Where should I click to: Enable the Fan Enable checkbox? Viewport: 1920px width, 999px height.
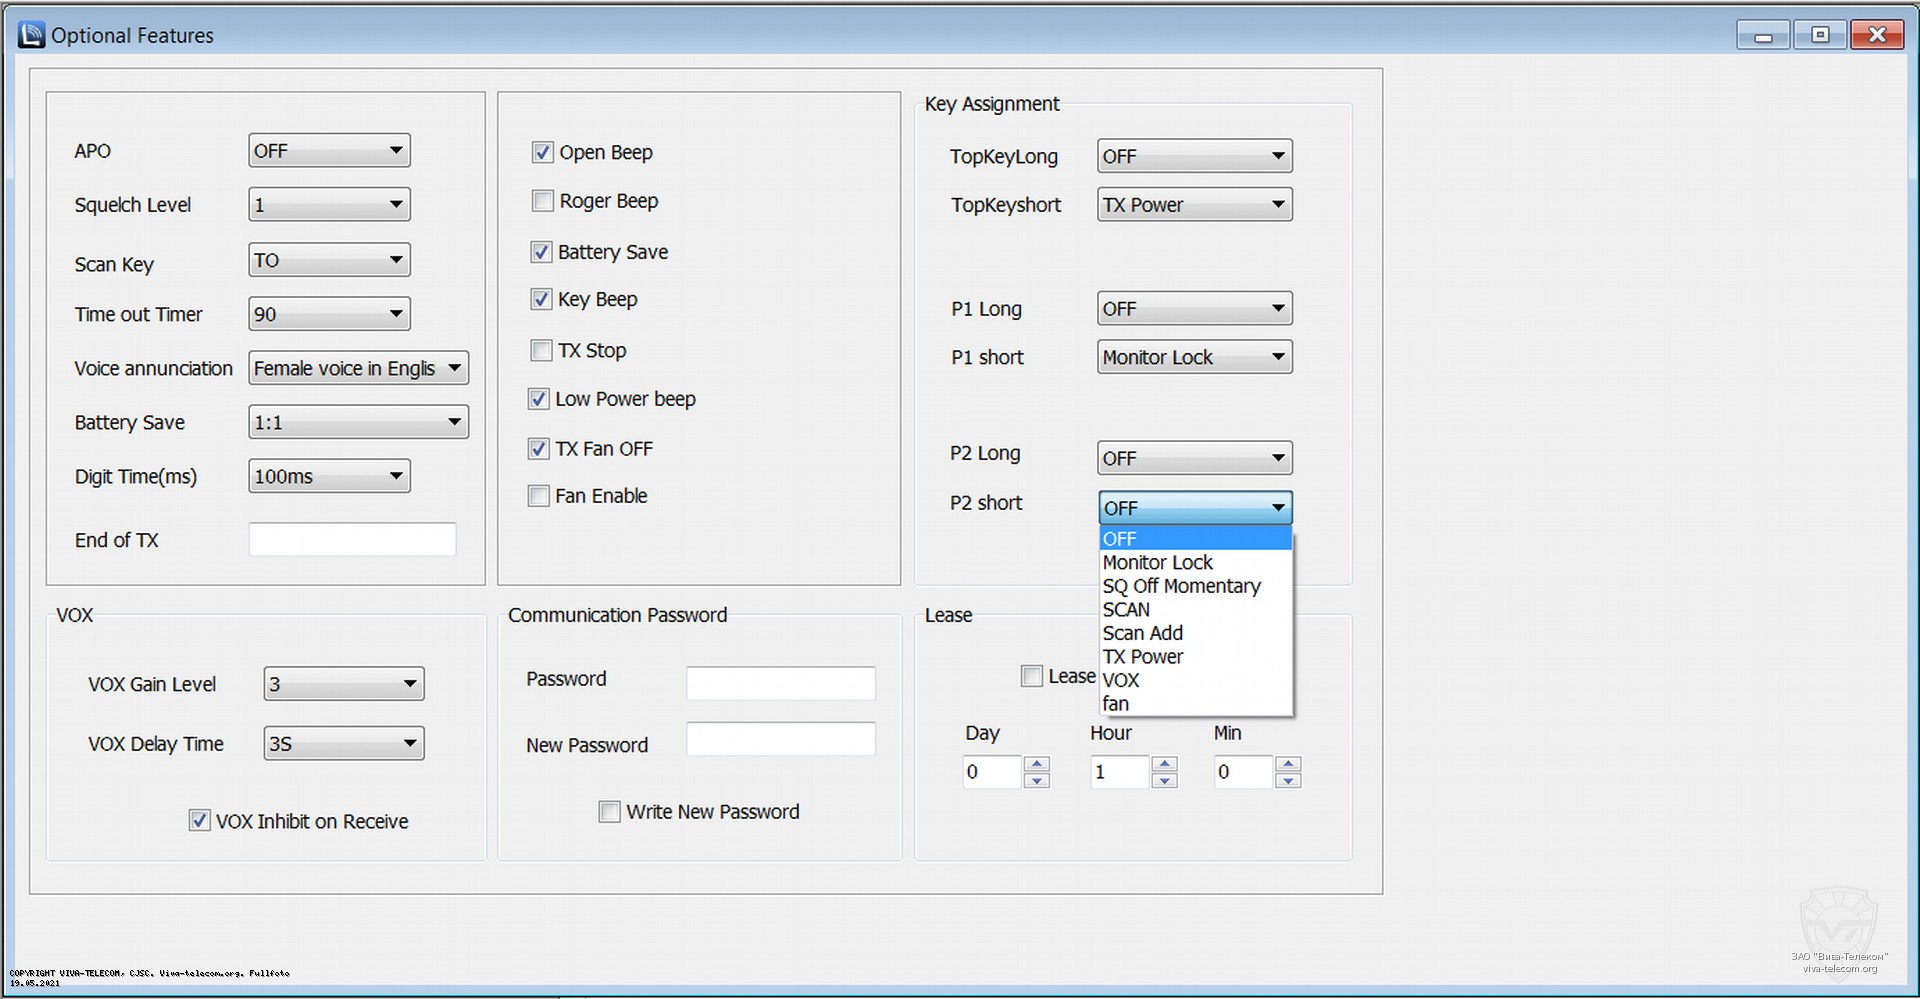pyautogui.click(x=539, y=496)
